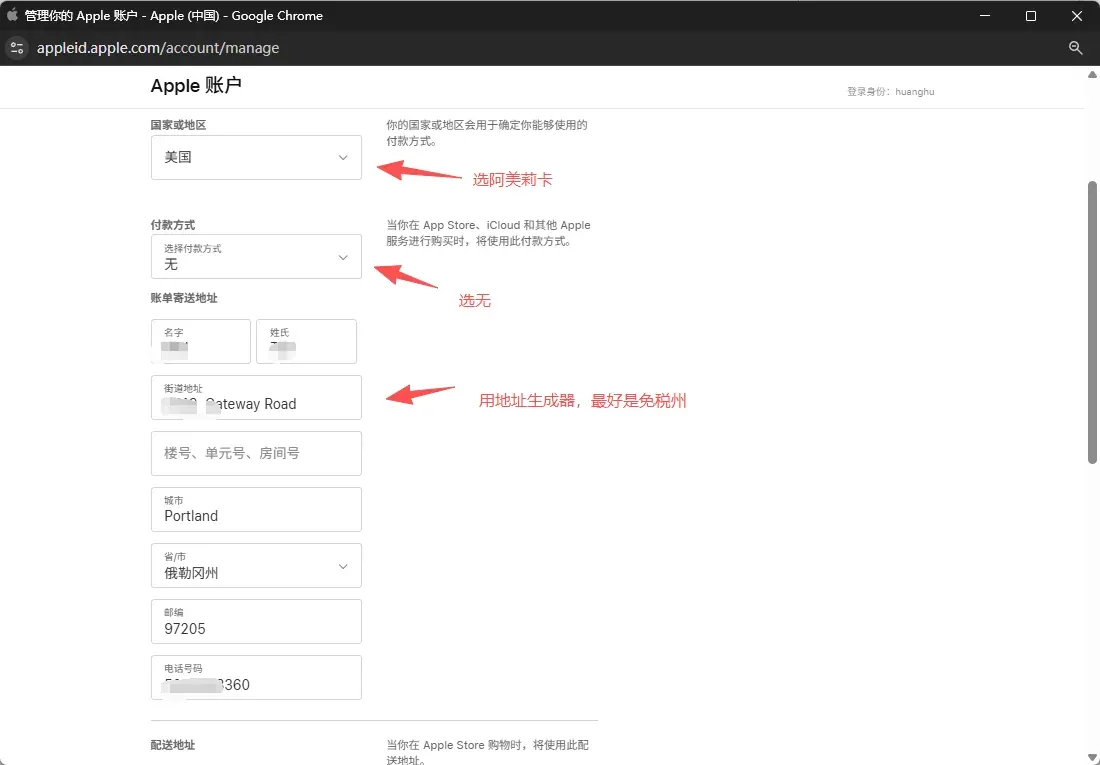
Task: Click the 国家或地区 section label
Action: click(x=178, y=125)
